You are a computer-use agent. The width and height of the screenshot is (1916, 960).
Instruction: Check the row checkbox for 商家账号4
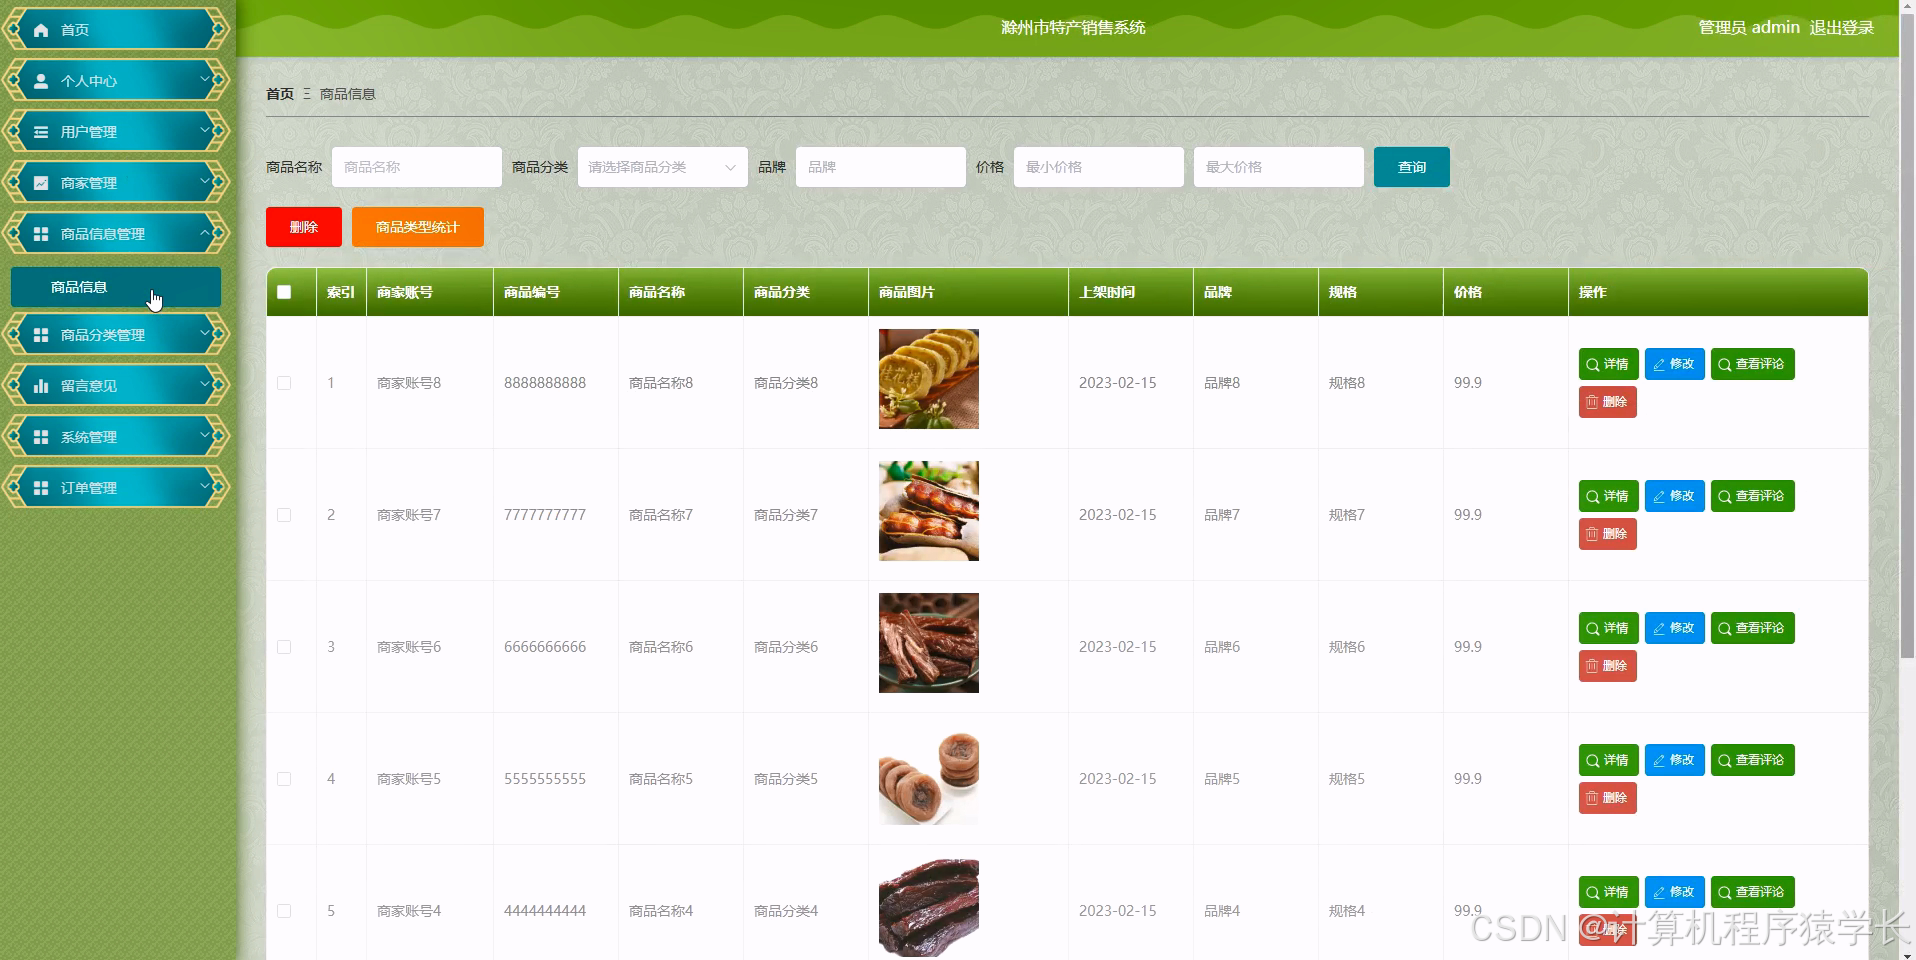(284, 911)
